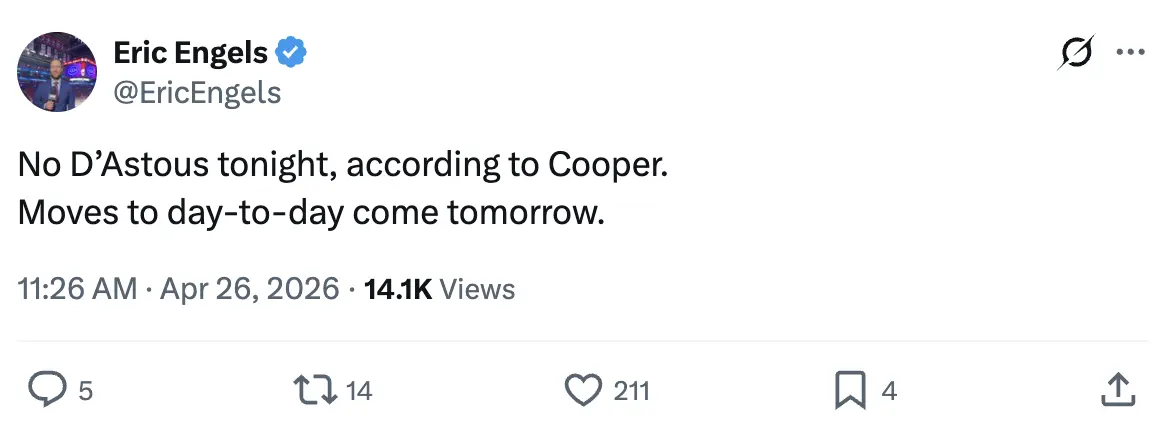Click the repost count of 14
This screenshot has height=435, width=1163.
pos(359,391)
